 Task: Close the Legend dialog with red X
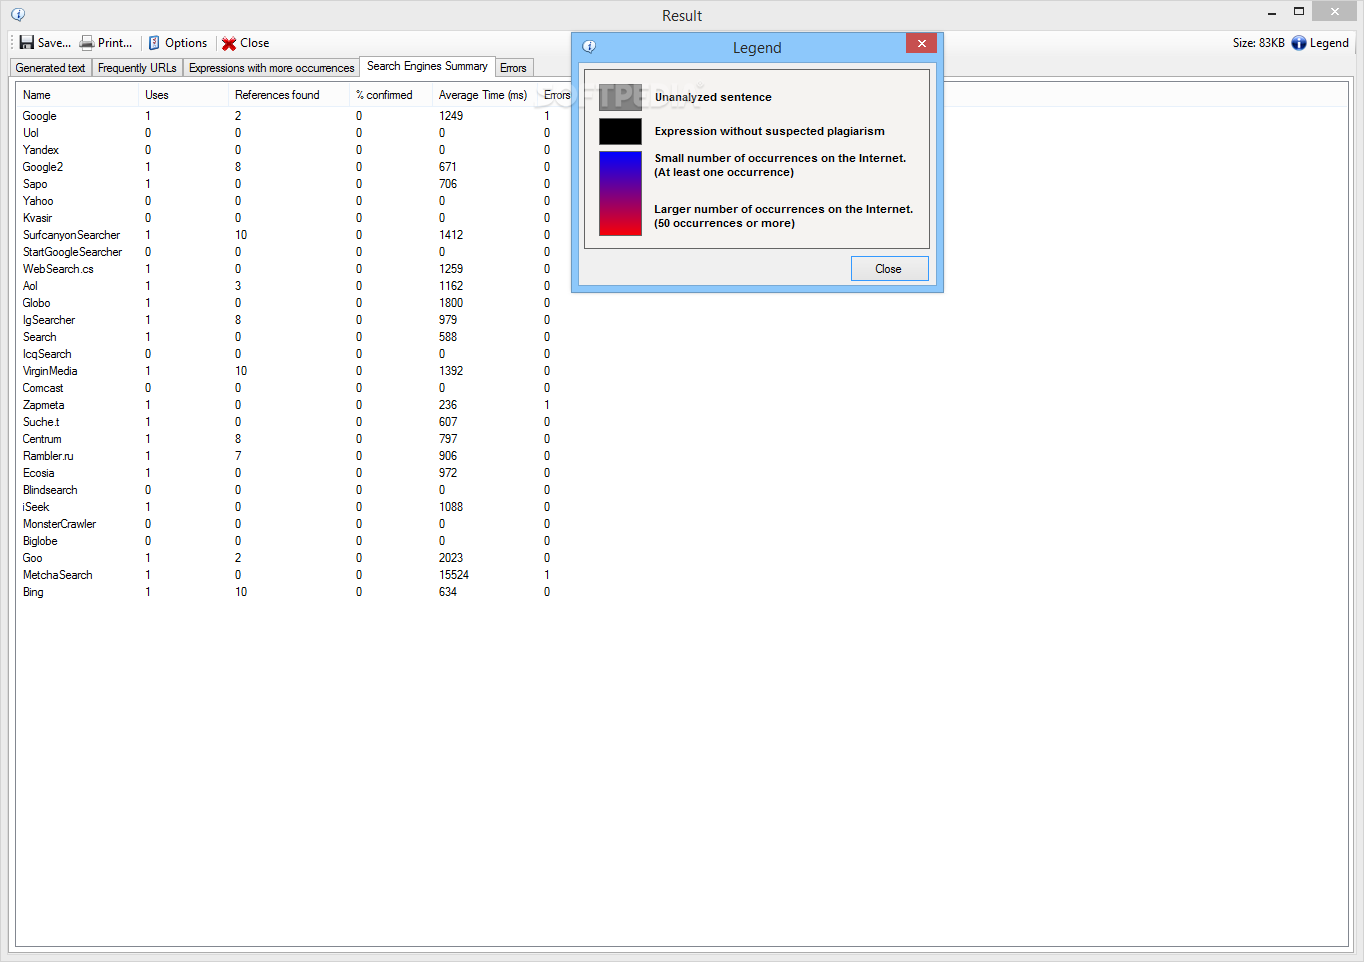(921, 43)
